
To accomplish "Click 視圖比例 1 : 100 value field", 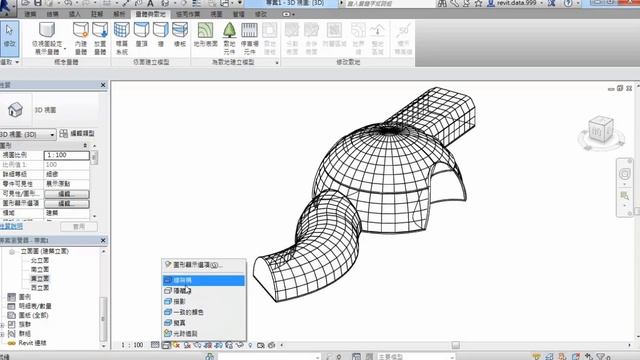I will 67,155.
